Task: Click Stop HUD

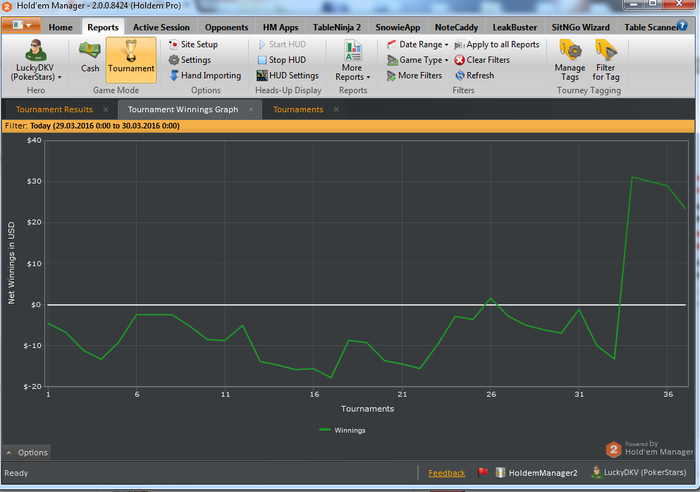Action: 282,60
